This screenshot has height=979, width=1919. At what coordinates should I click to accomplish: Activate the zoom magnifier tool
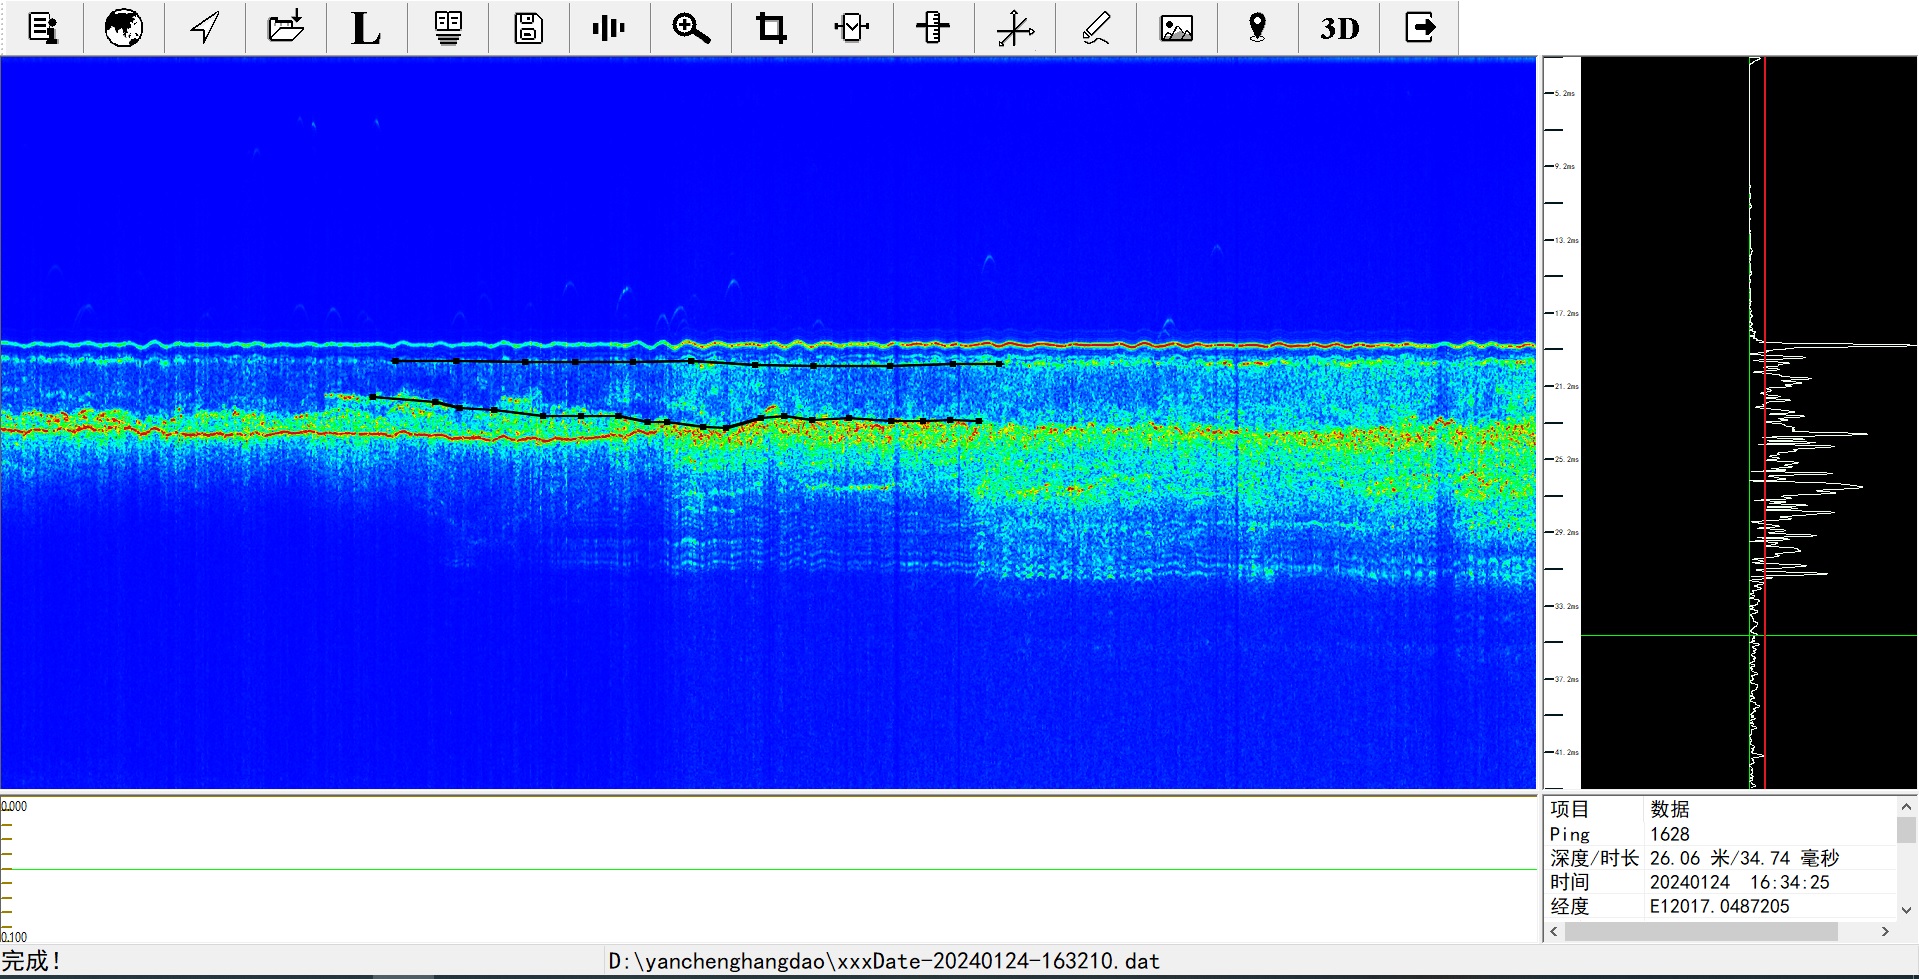[x=690, y=28]
